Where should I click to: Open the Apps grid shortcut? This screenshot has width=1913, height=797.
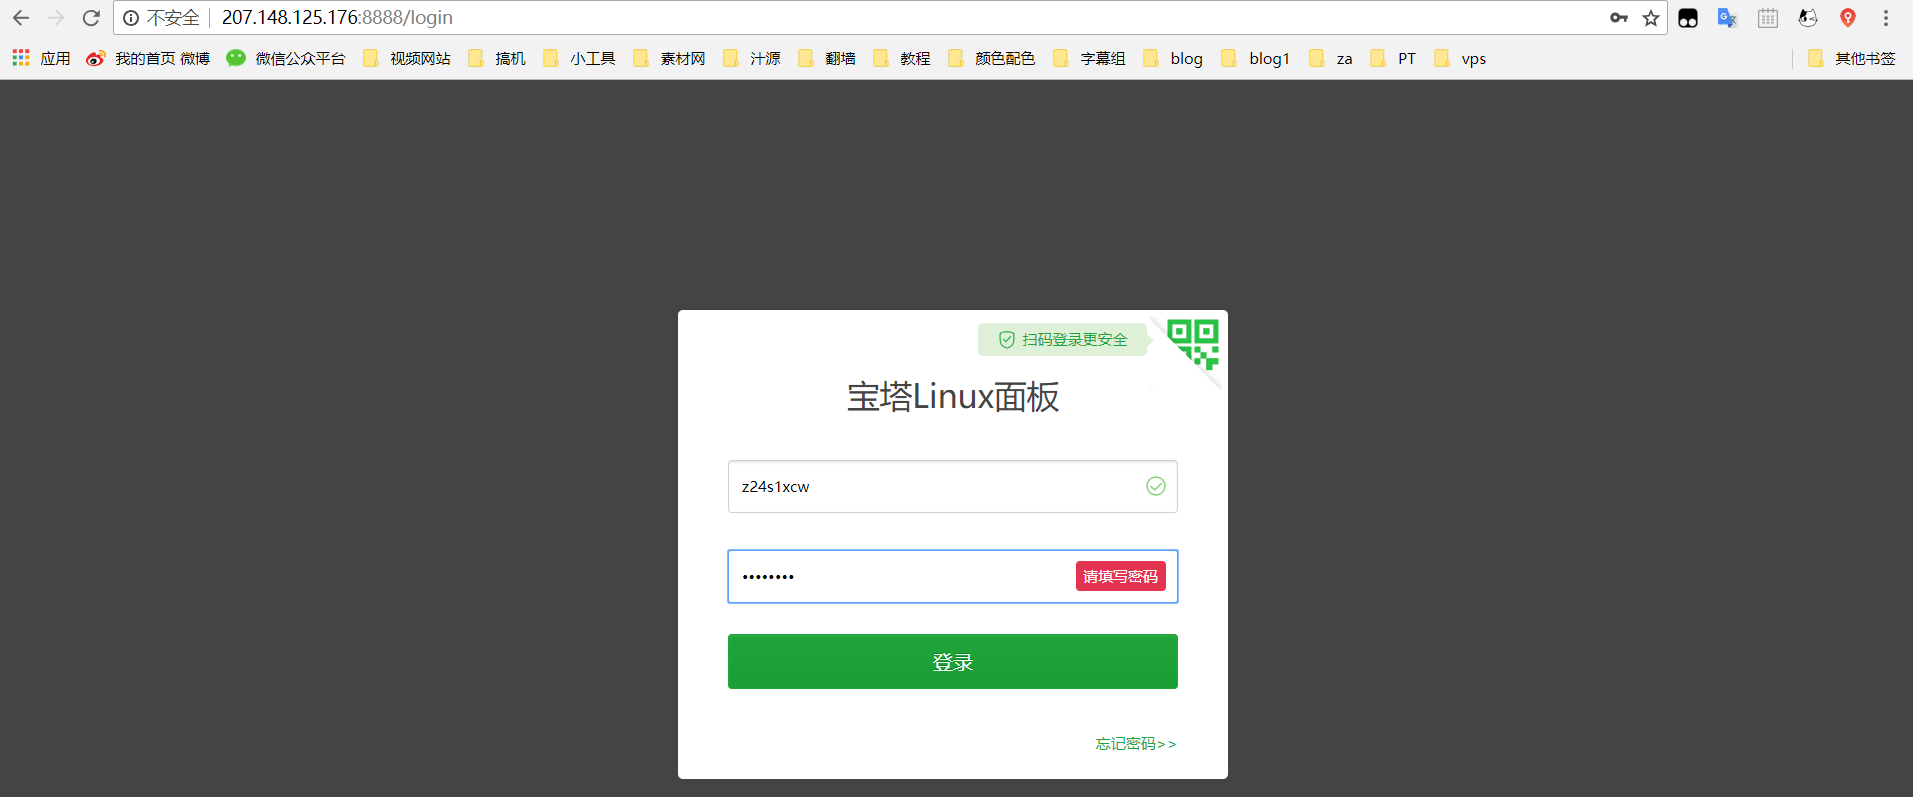41,59
